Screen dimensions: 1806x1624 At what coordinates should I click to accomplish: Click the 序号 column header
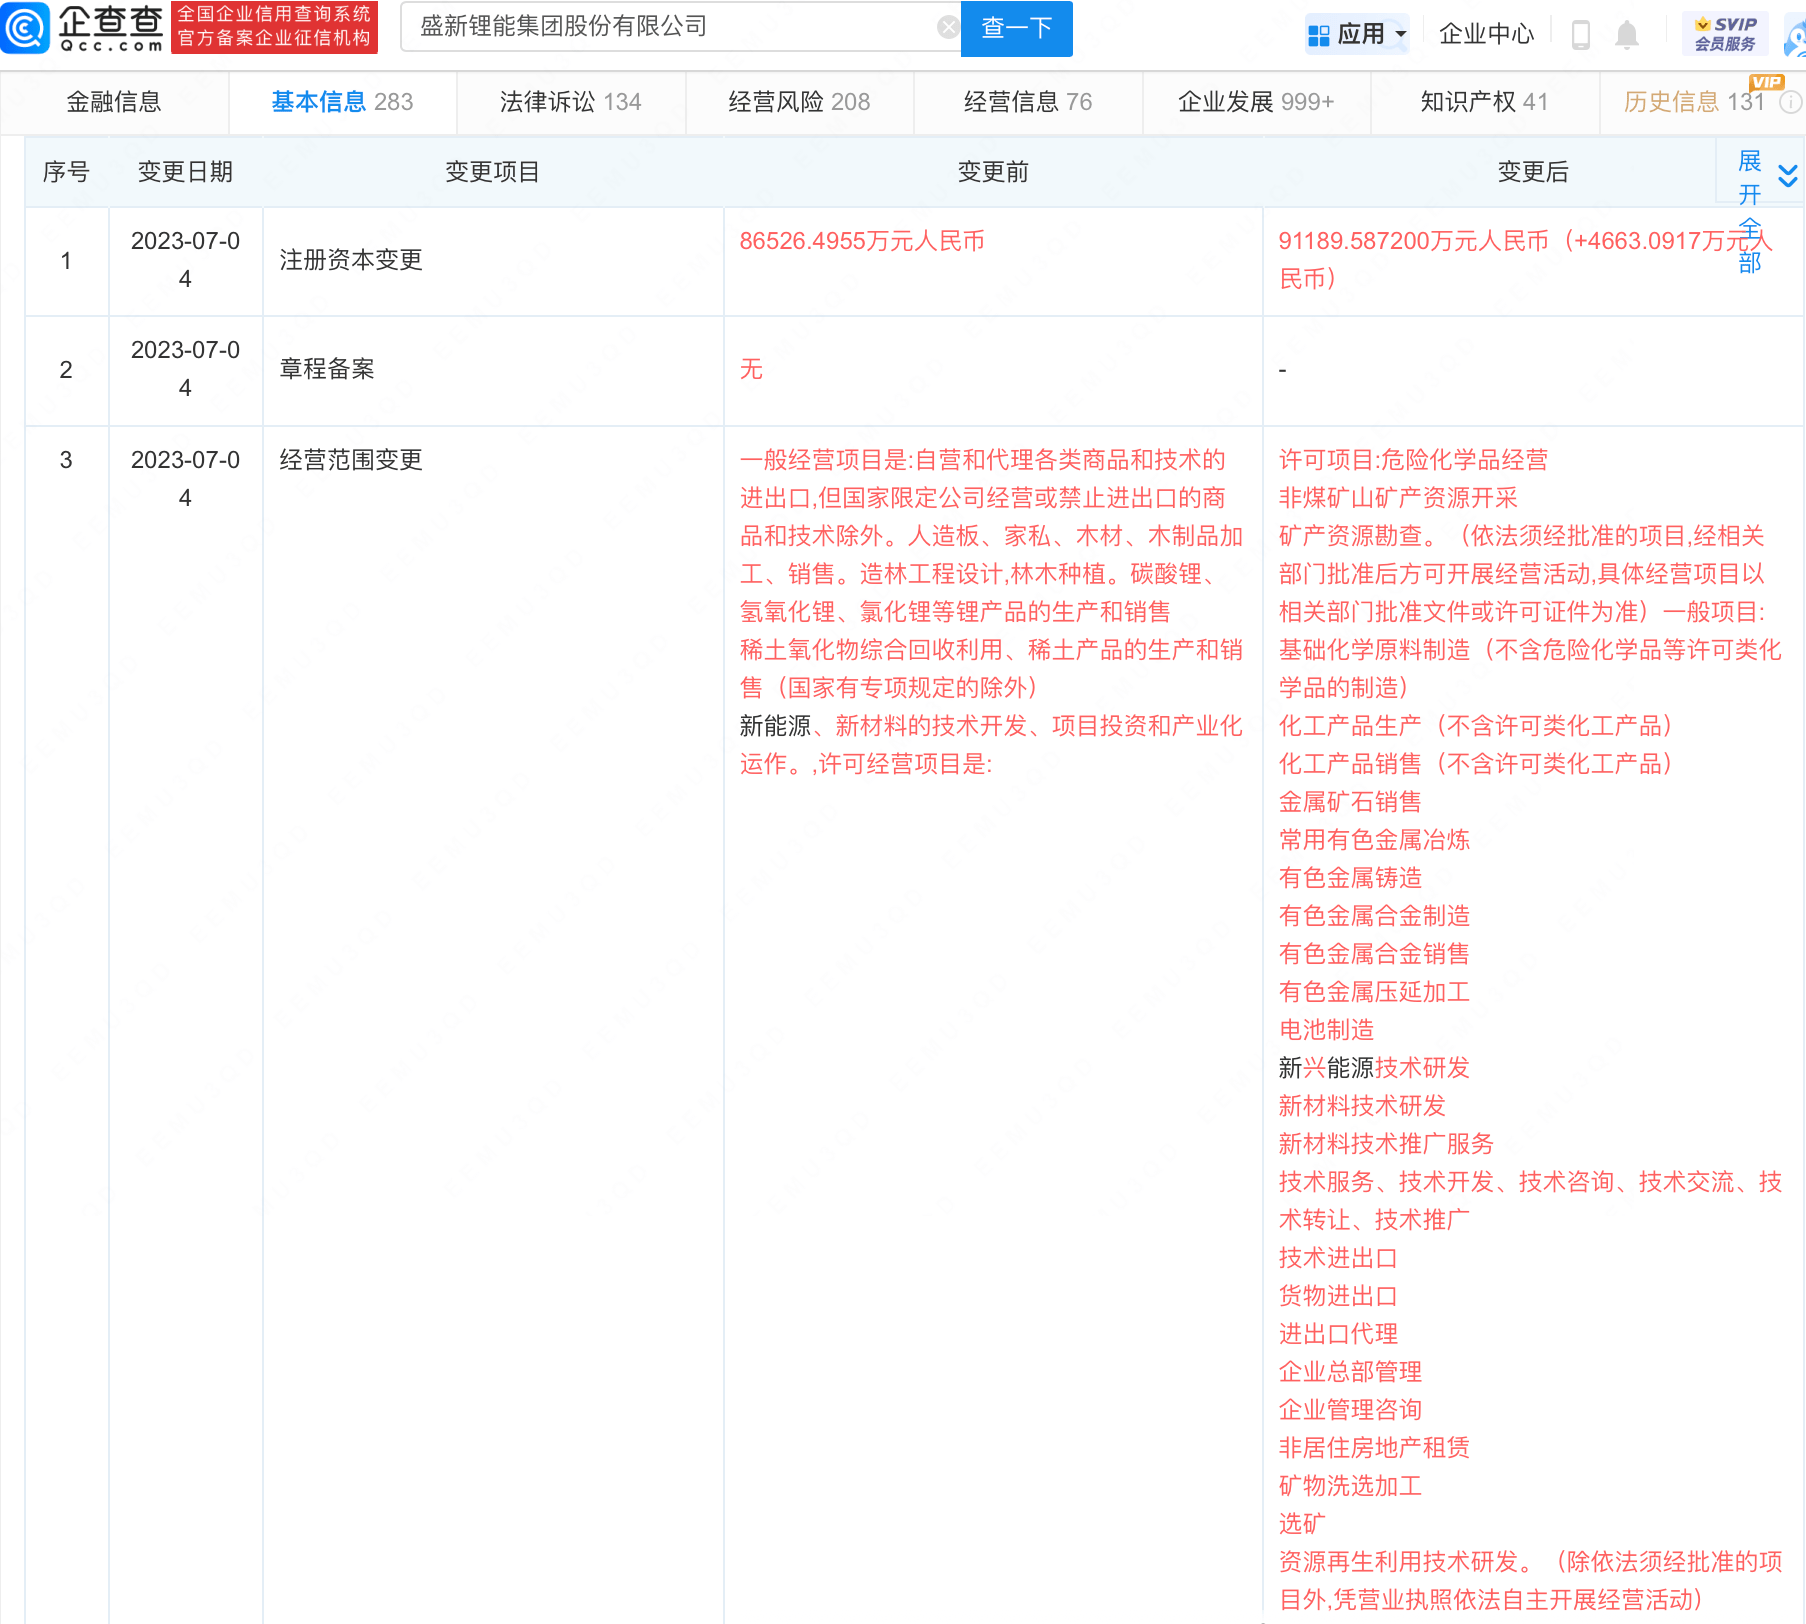tap(66, 172)
